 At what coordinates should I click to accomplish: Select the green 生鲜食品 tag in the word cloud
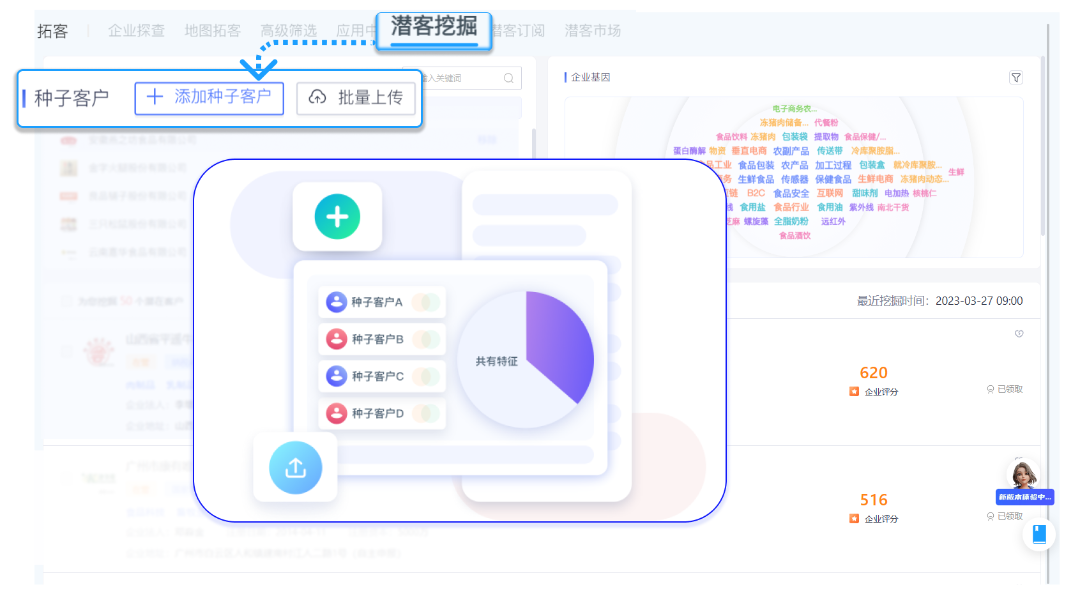click(x=756, y=180)
